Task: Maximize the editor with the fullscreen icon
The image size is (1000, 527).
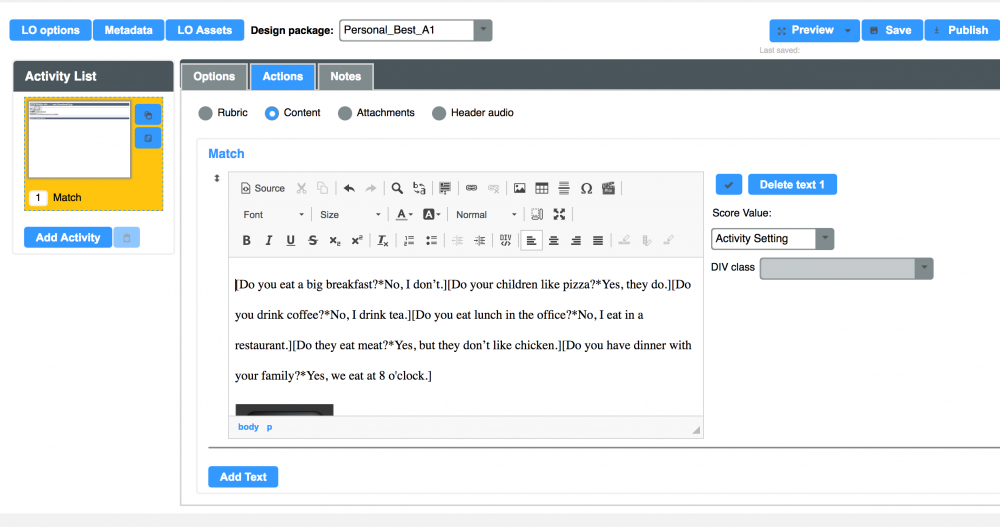Action: point(559,214)
